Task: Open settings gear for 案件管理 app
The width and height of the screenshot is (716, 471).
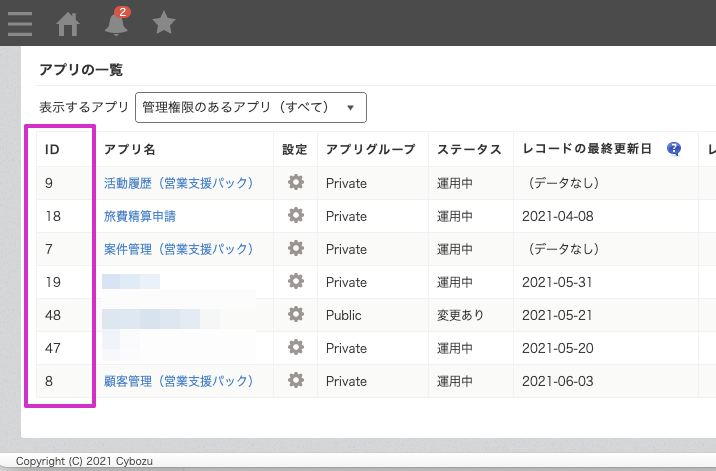Action: [x=295, y=248]
